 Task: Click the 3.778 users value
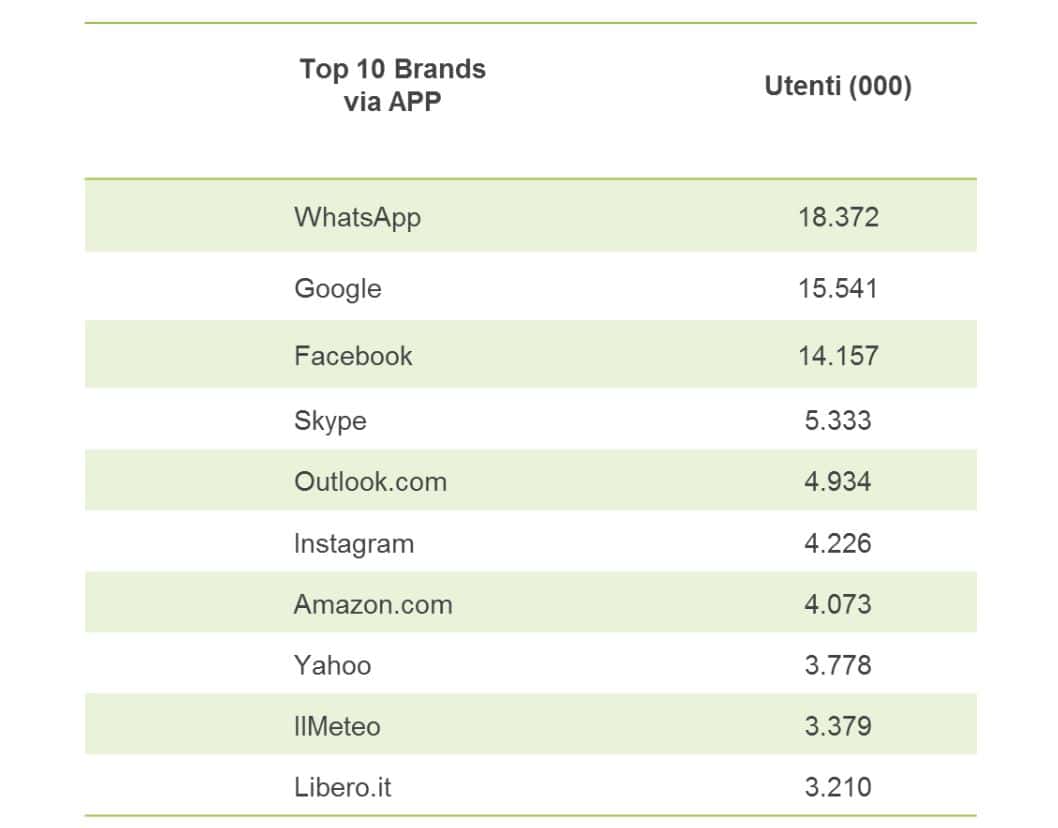pos(838,665)
